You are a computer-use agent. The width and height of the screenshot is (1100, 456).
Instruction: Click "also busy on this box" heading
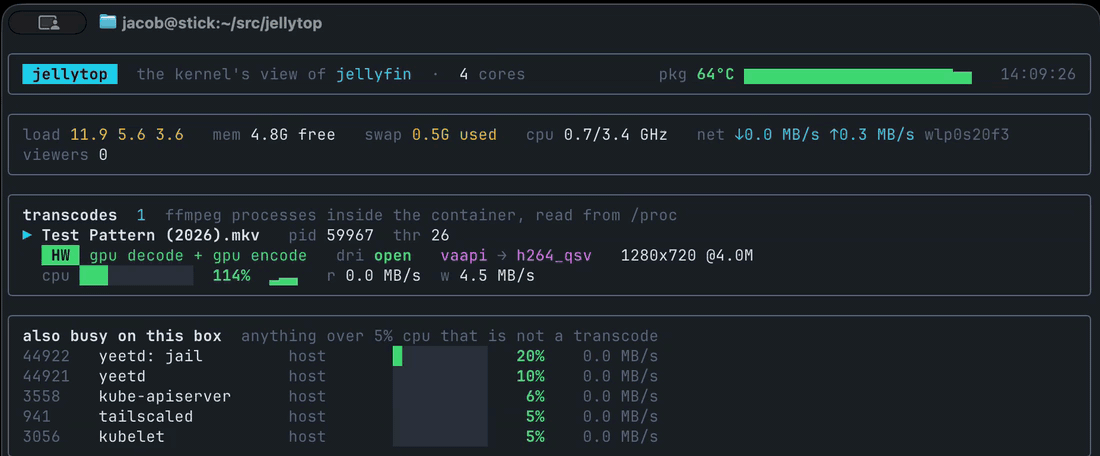pyautogui.click(x=122, y=336)
